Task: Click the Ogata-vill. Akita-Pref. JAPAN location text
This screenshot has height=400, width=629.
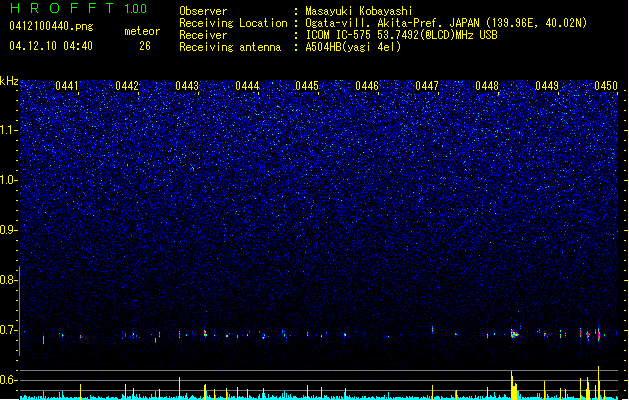Action: 446,23
